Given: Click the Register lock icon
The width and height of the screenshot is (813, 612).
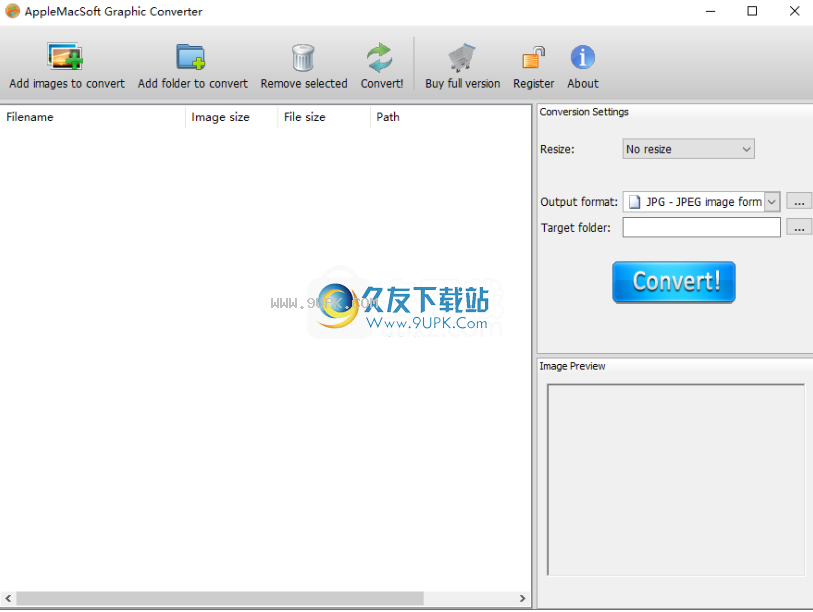Looking at the screenshot, I should pos(533,57).
